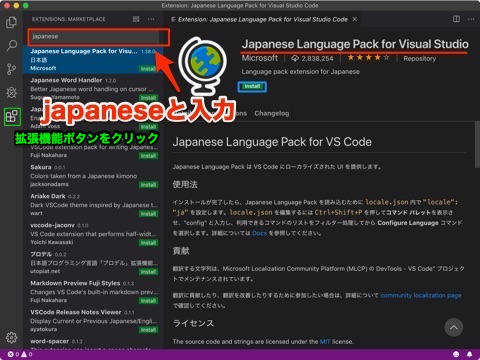
Task: Open the Extensions view in activity bar
Action: [12, 117]
